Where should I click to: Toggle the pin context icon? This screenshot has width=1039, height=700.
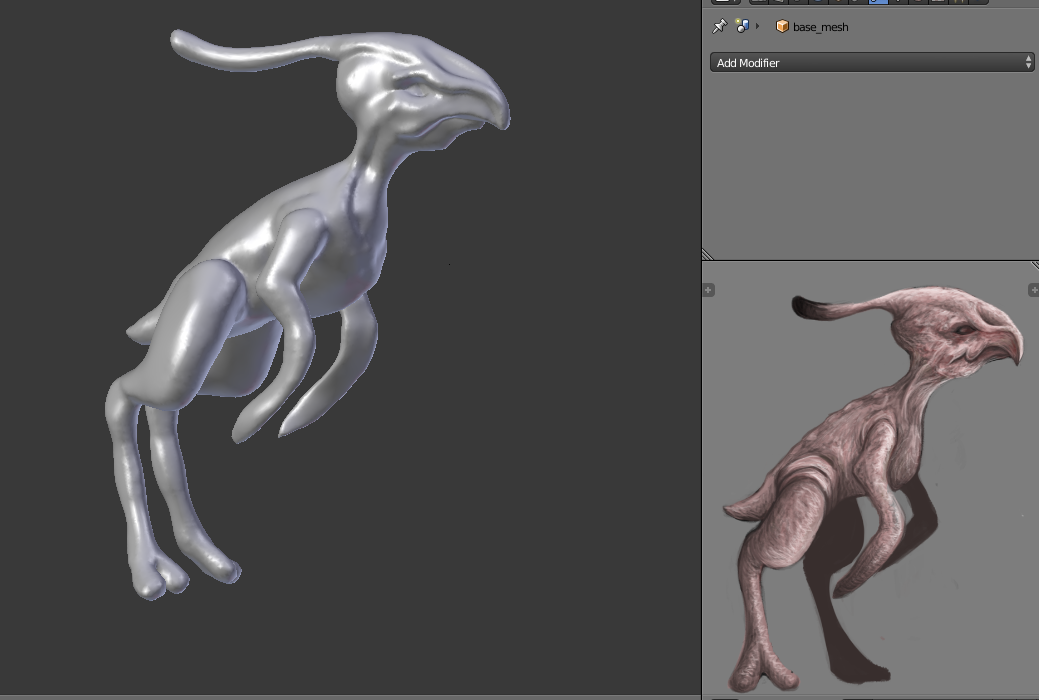[719, 27]
